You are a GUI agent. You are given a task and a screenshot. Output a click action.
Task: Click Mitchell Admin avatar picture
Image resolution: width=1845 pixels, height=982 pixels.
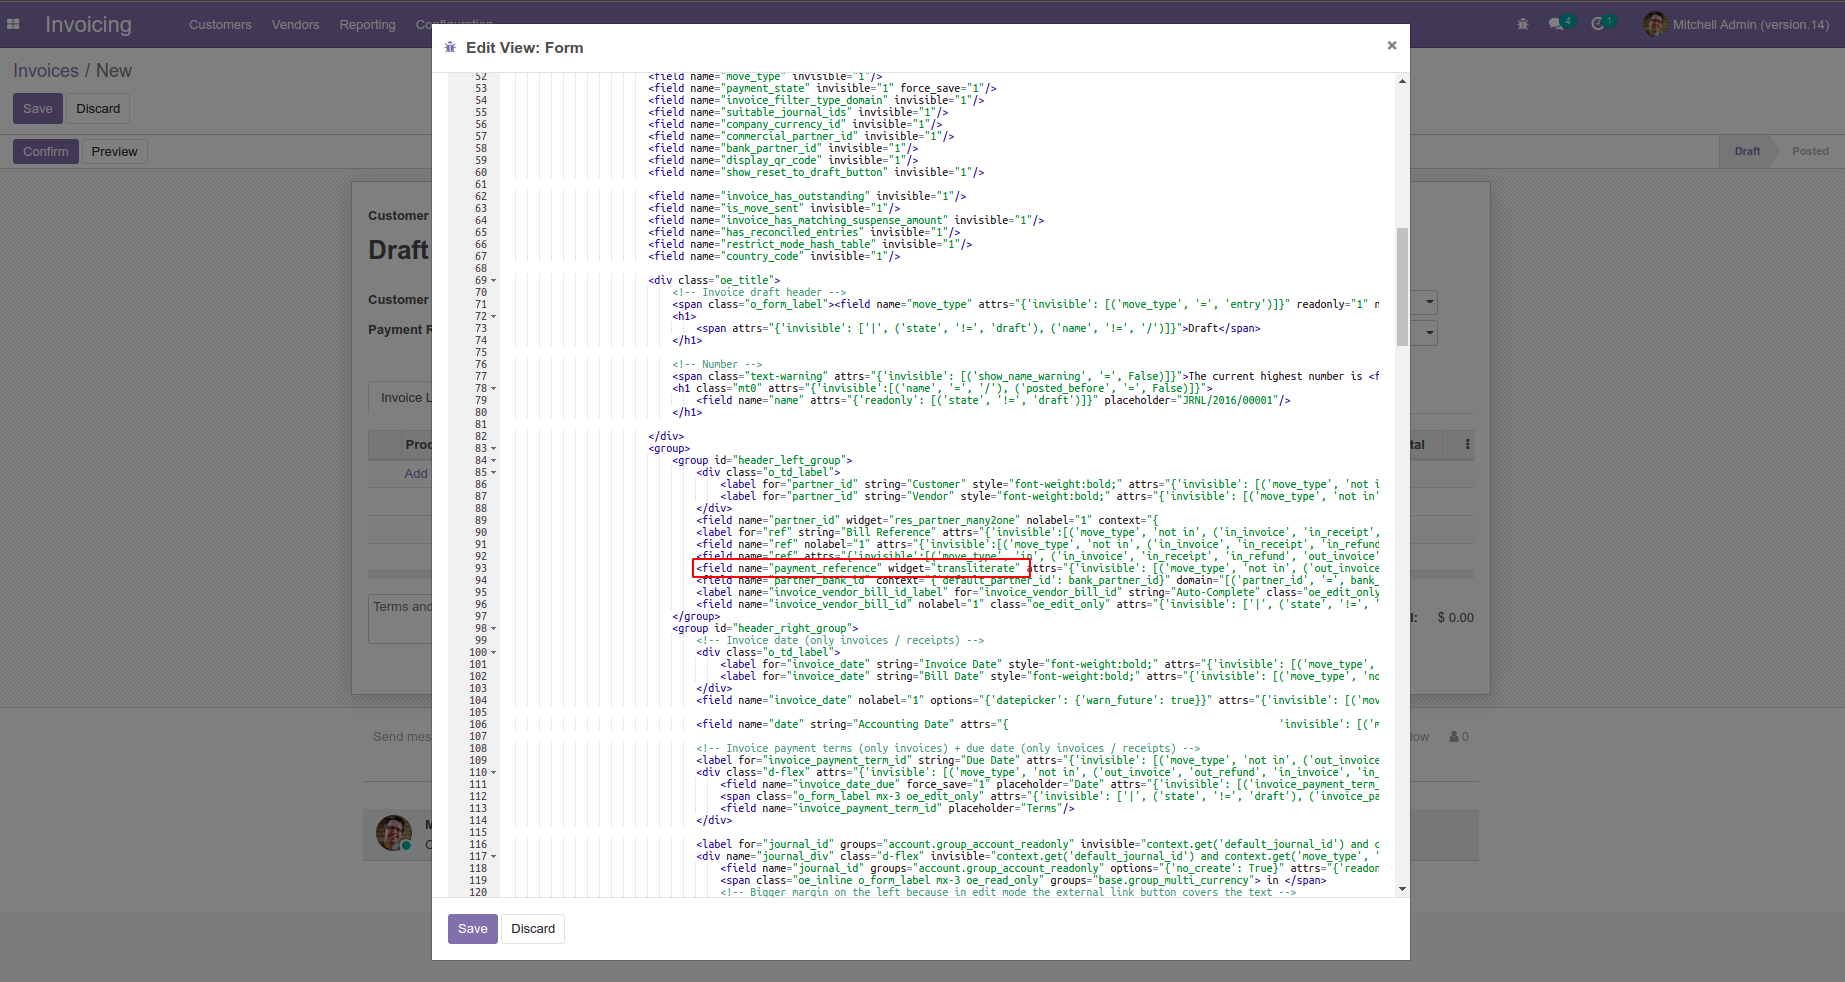(x=1655, y=24)
